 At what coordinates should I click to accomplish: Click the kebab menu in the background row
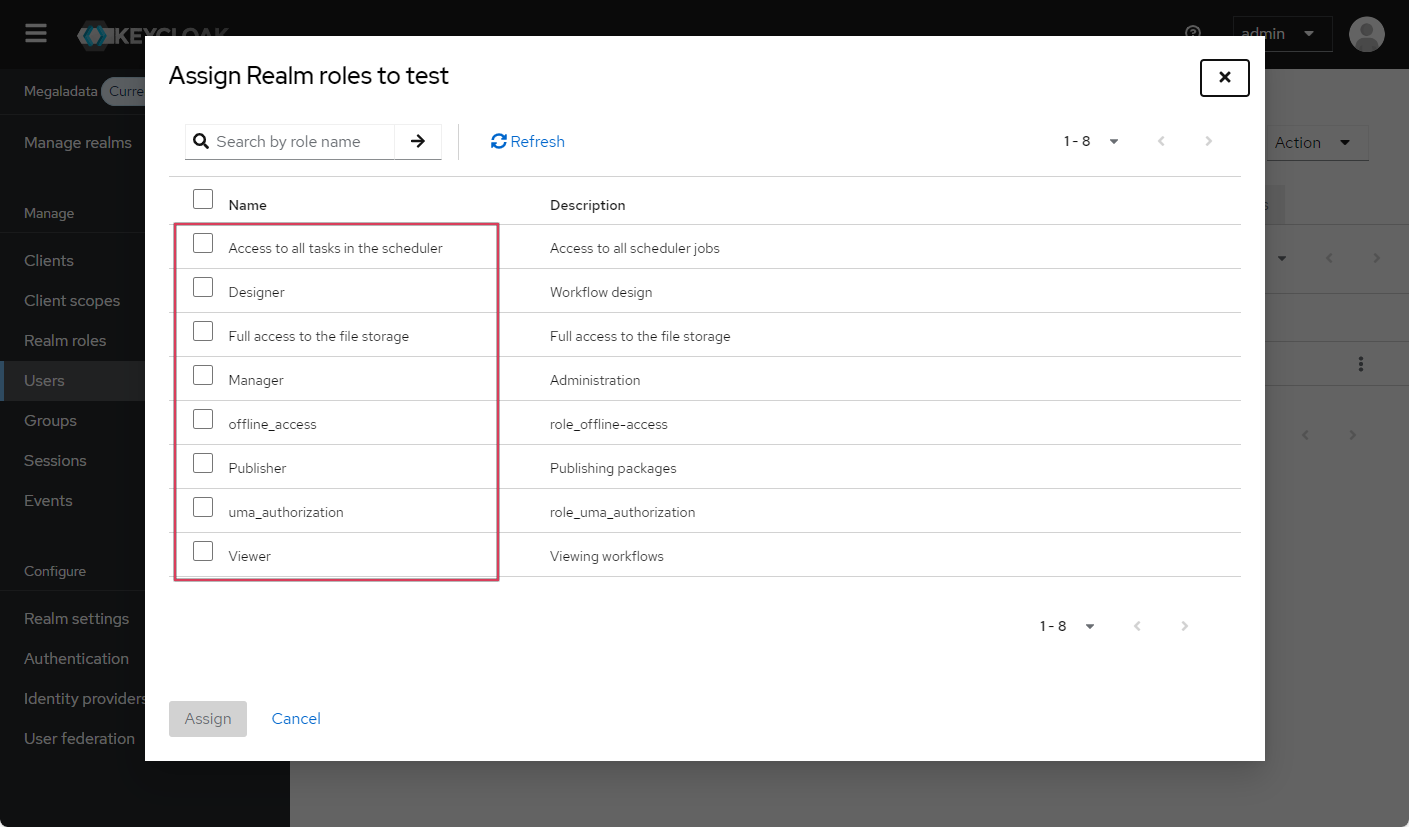(1360, 364)
